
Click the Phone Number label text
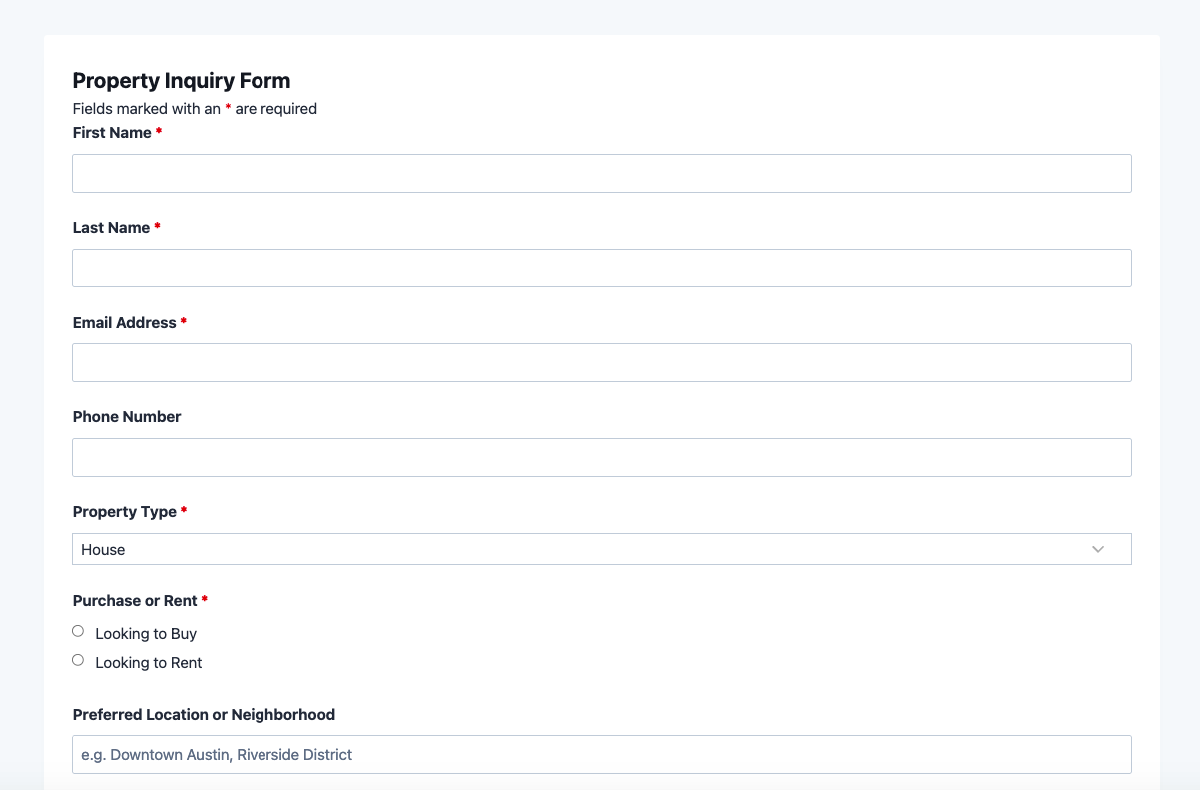click(127, 417)
